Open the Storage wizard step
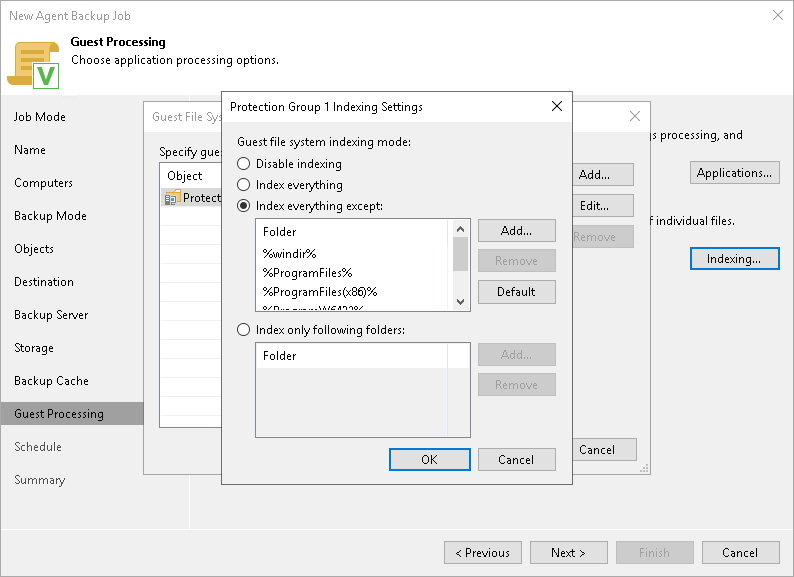Viewport: 794px width, 577px height. (34, 348)
